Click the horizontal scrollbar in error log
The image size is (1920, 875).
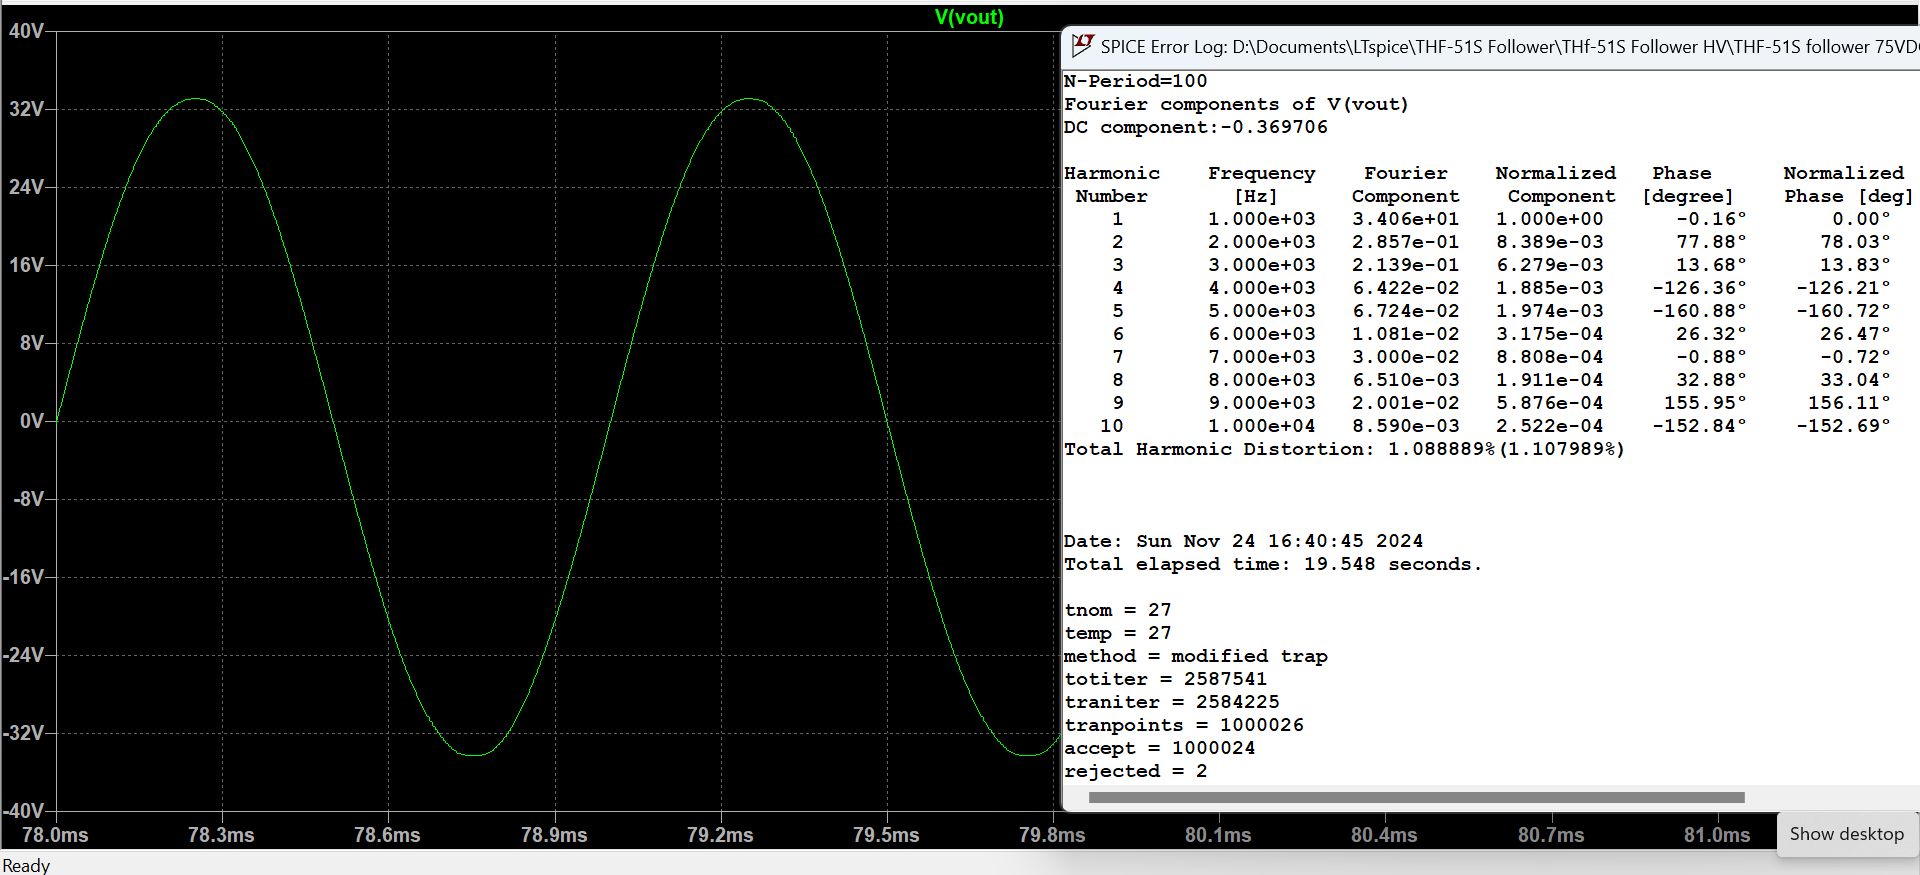tap(1416, 798)
